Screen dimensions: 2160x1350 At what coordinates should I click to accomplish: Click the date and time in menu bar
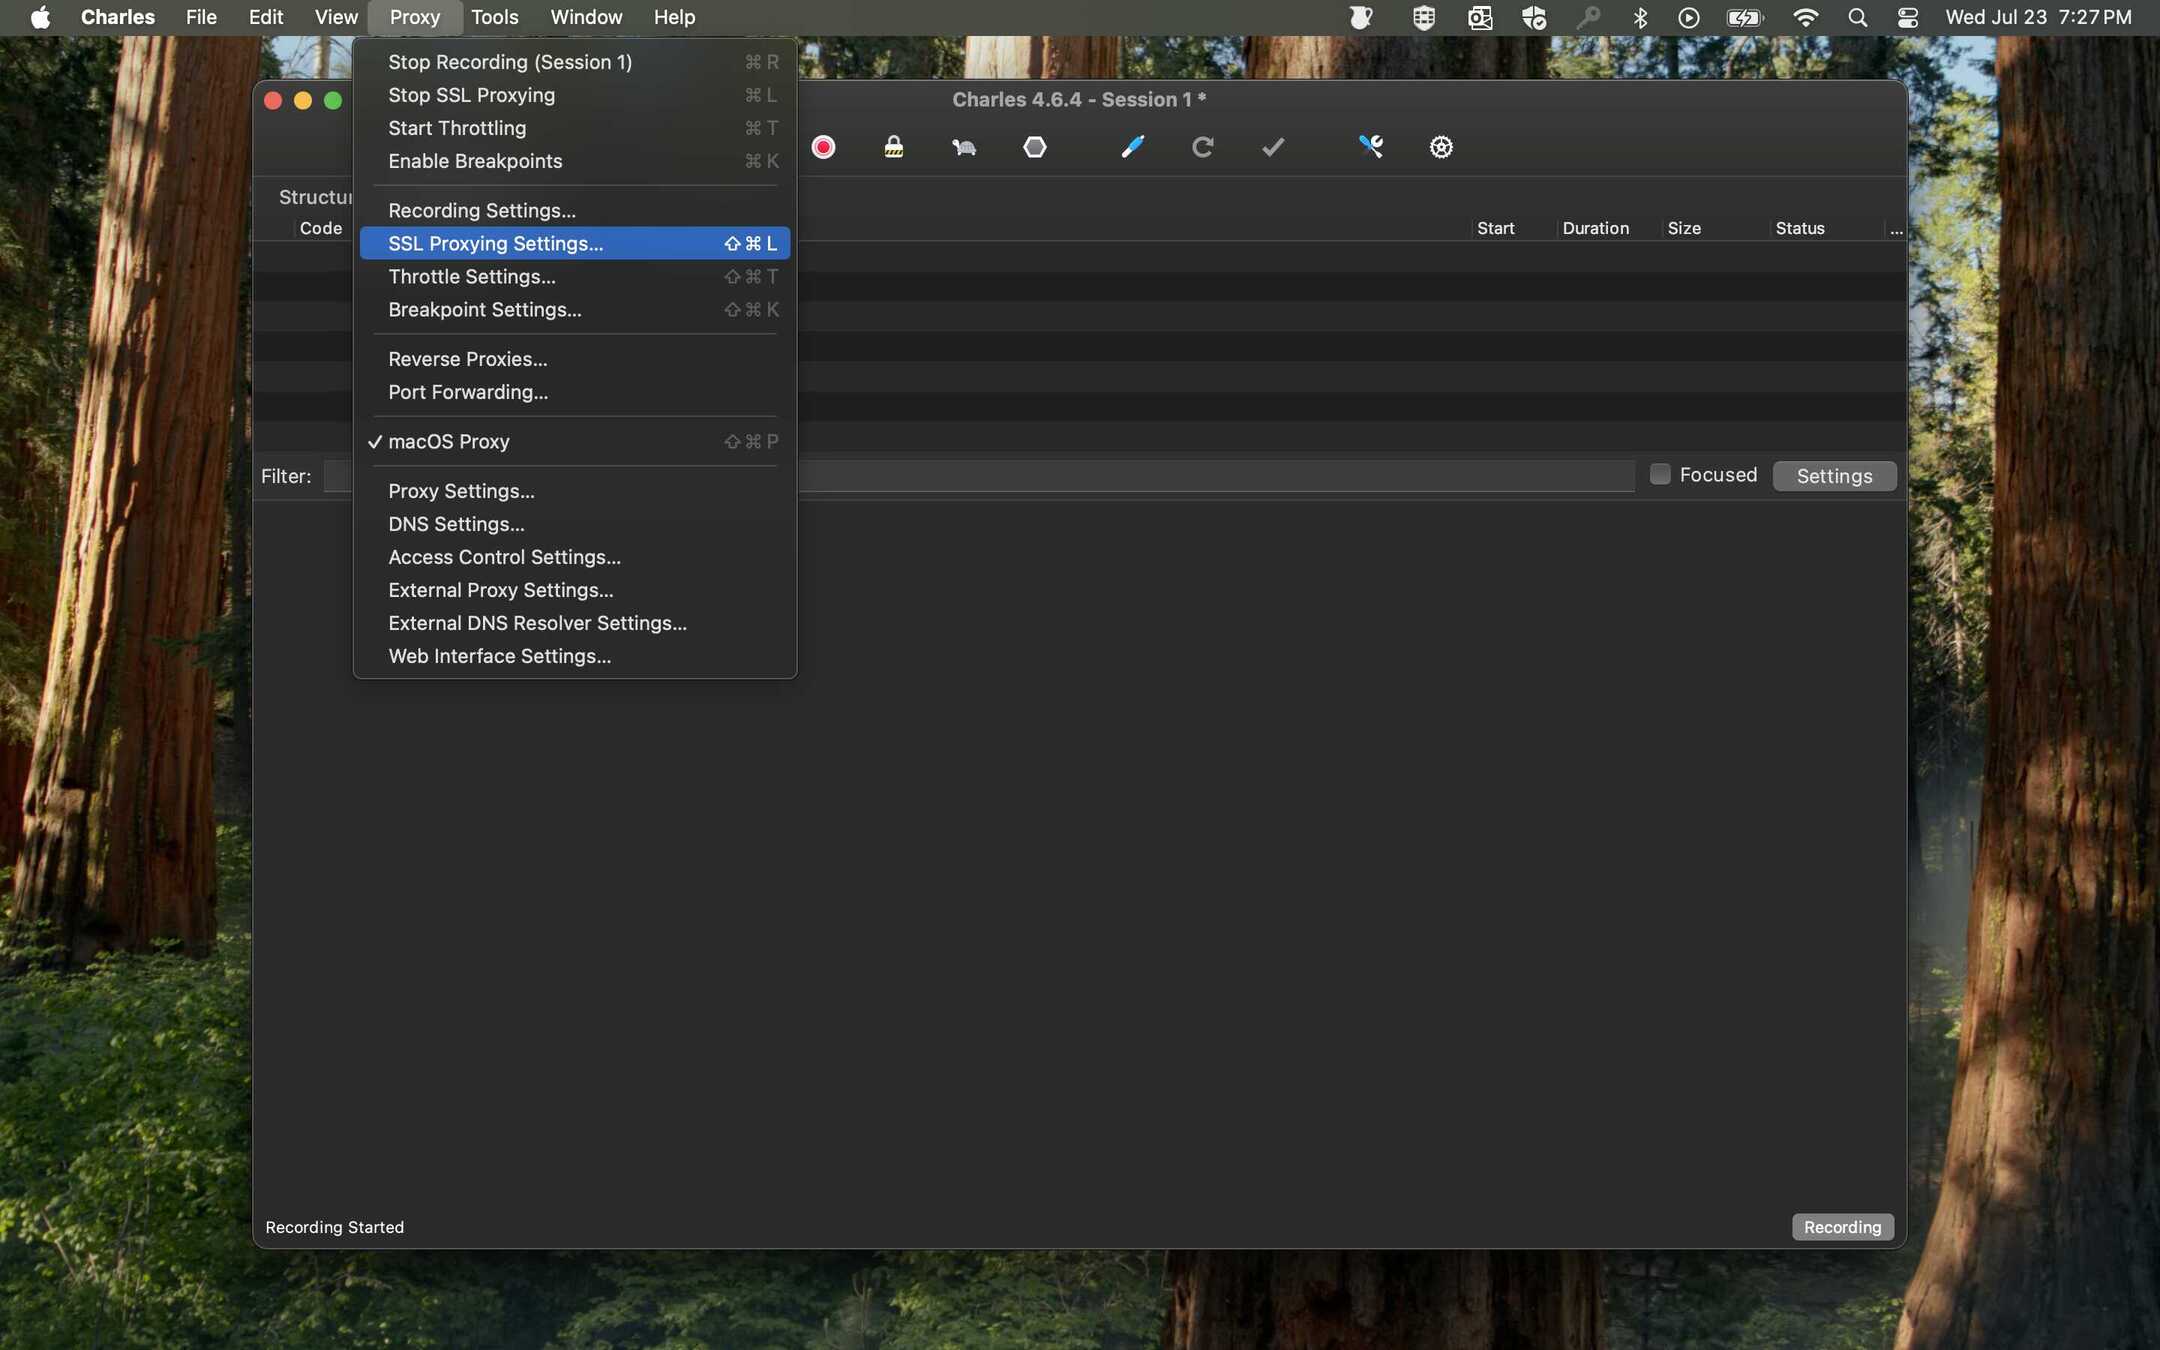tap(2038, 17)
